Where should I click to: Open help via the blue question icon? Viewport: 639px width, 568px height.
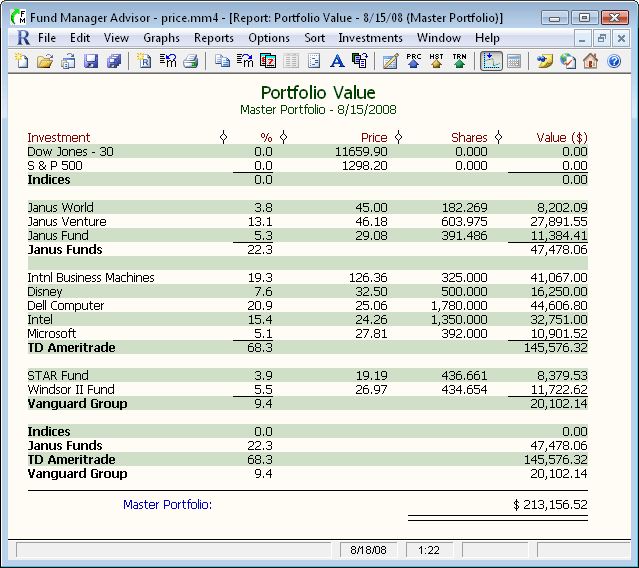(614, 61)
